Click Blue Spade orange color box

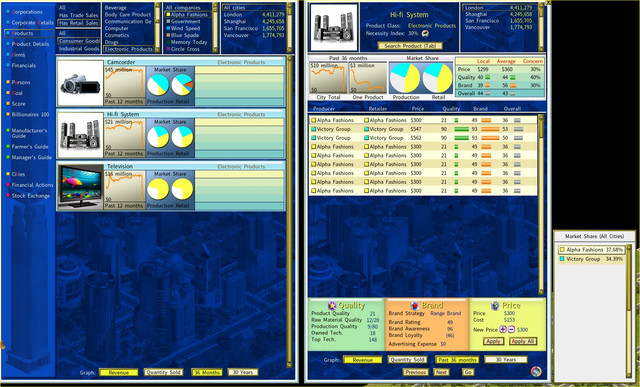pos(168,36)
